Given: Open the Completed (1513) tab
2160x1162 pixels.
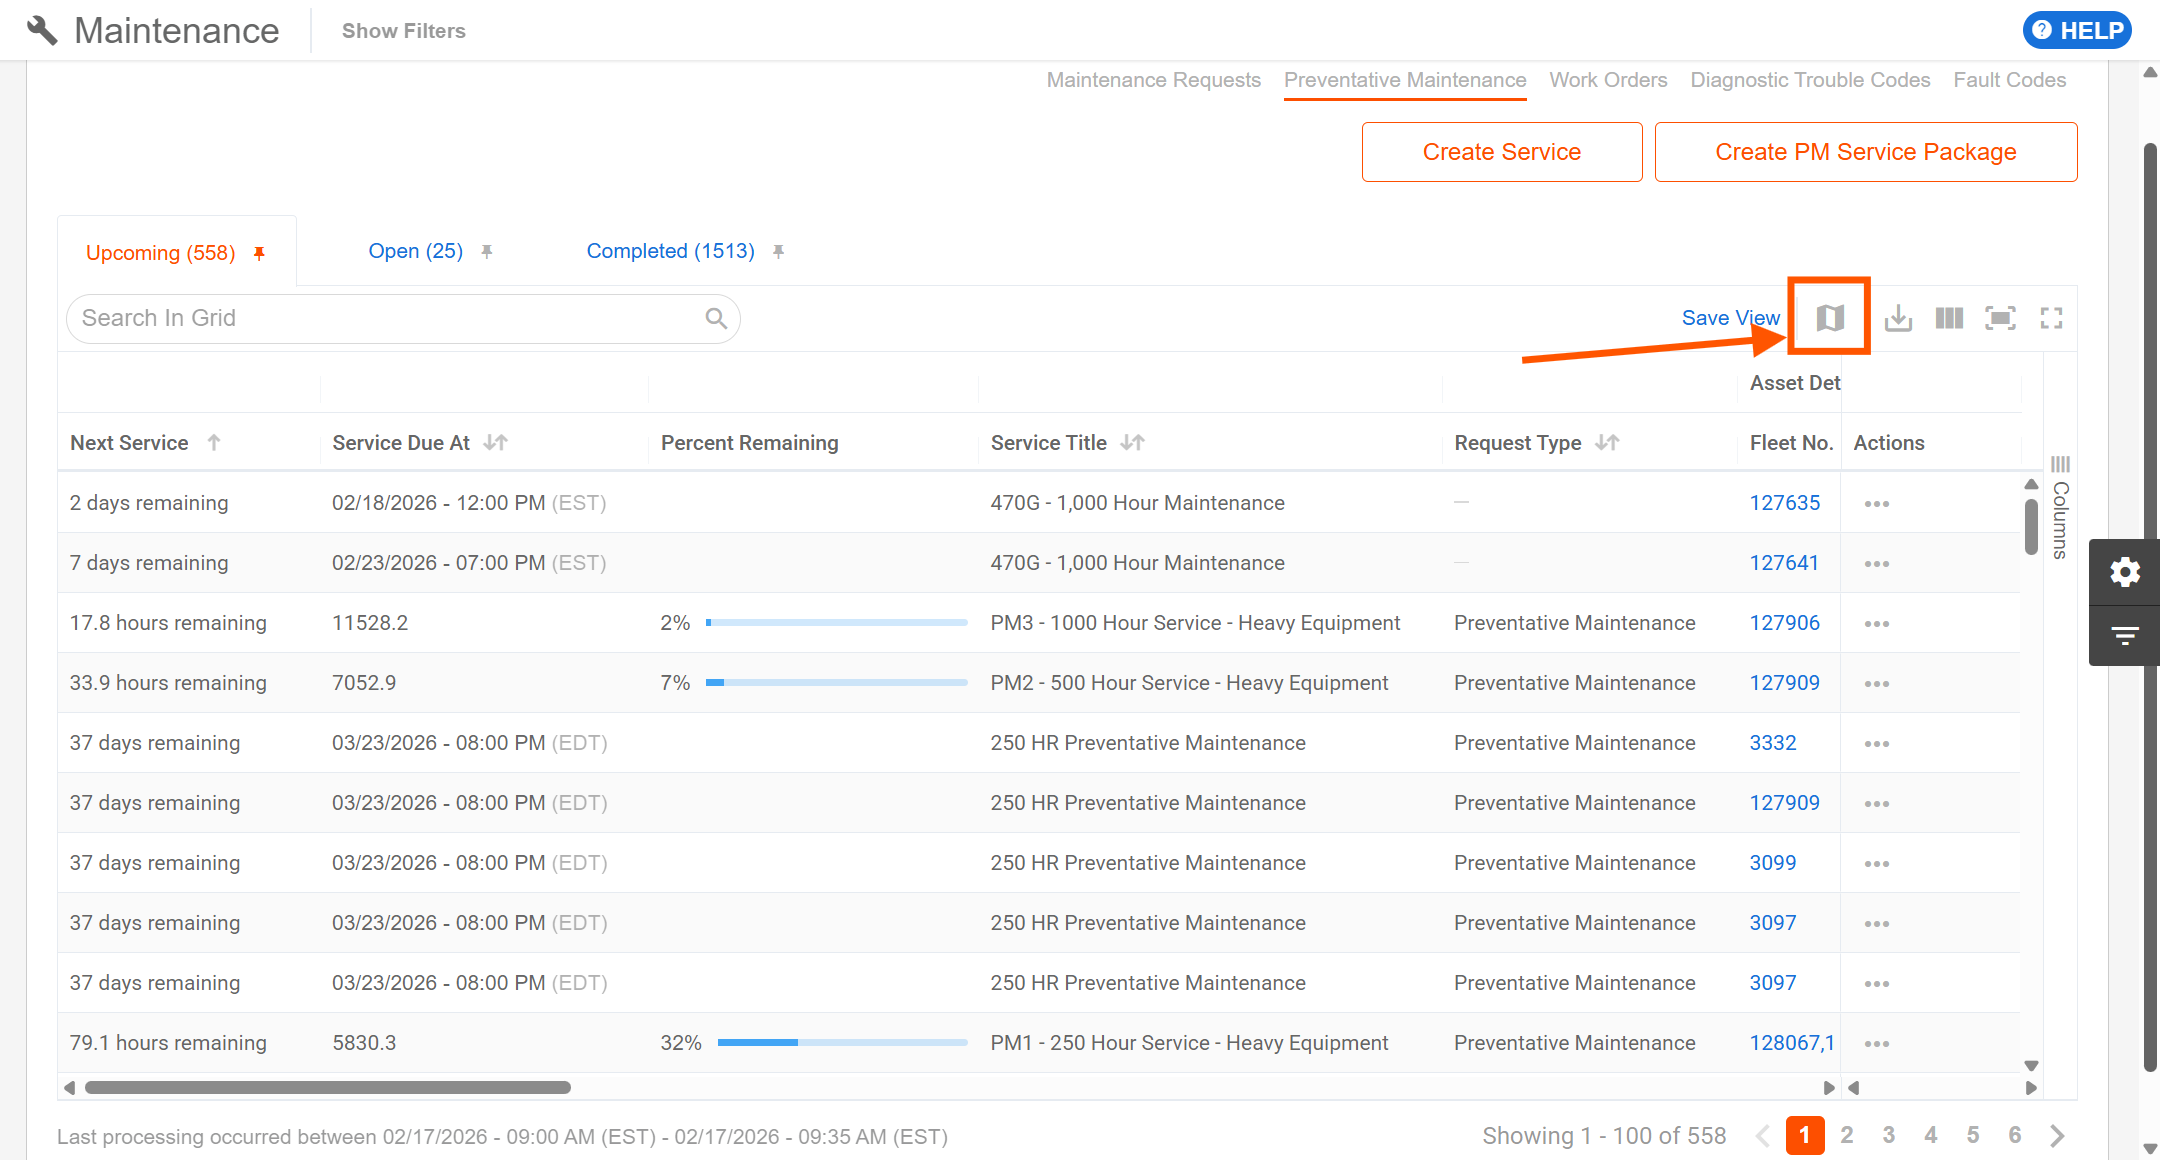Looking at the screenshot, I should [x=670, y=251].
